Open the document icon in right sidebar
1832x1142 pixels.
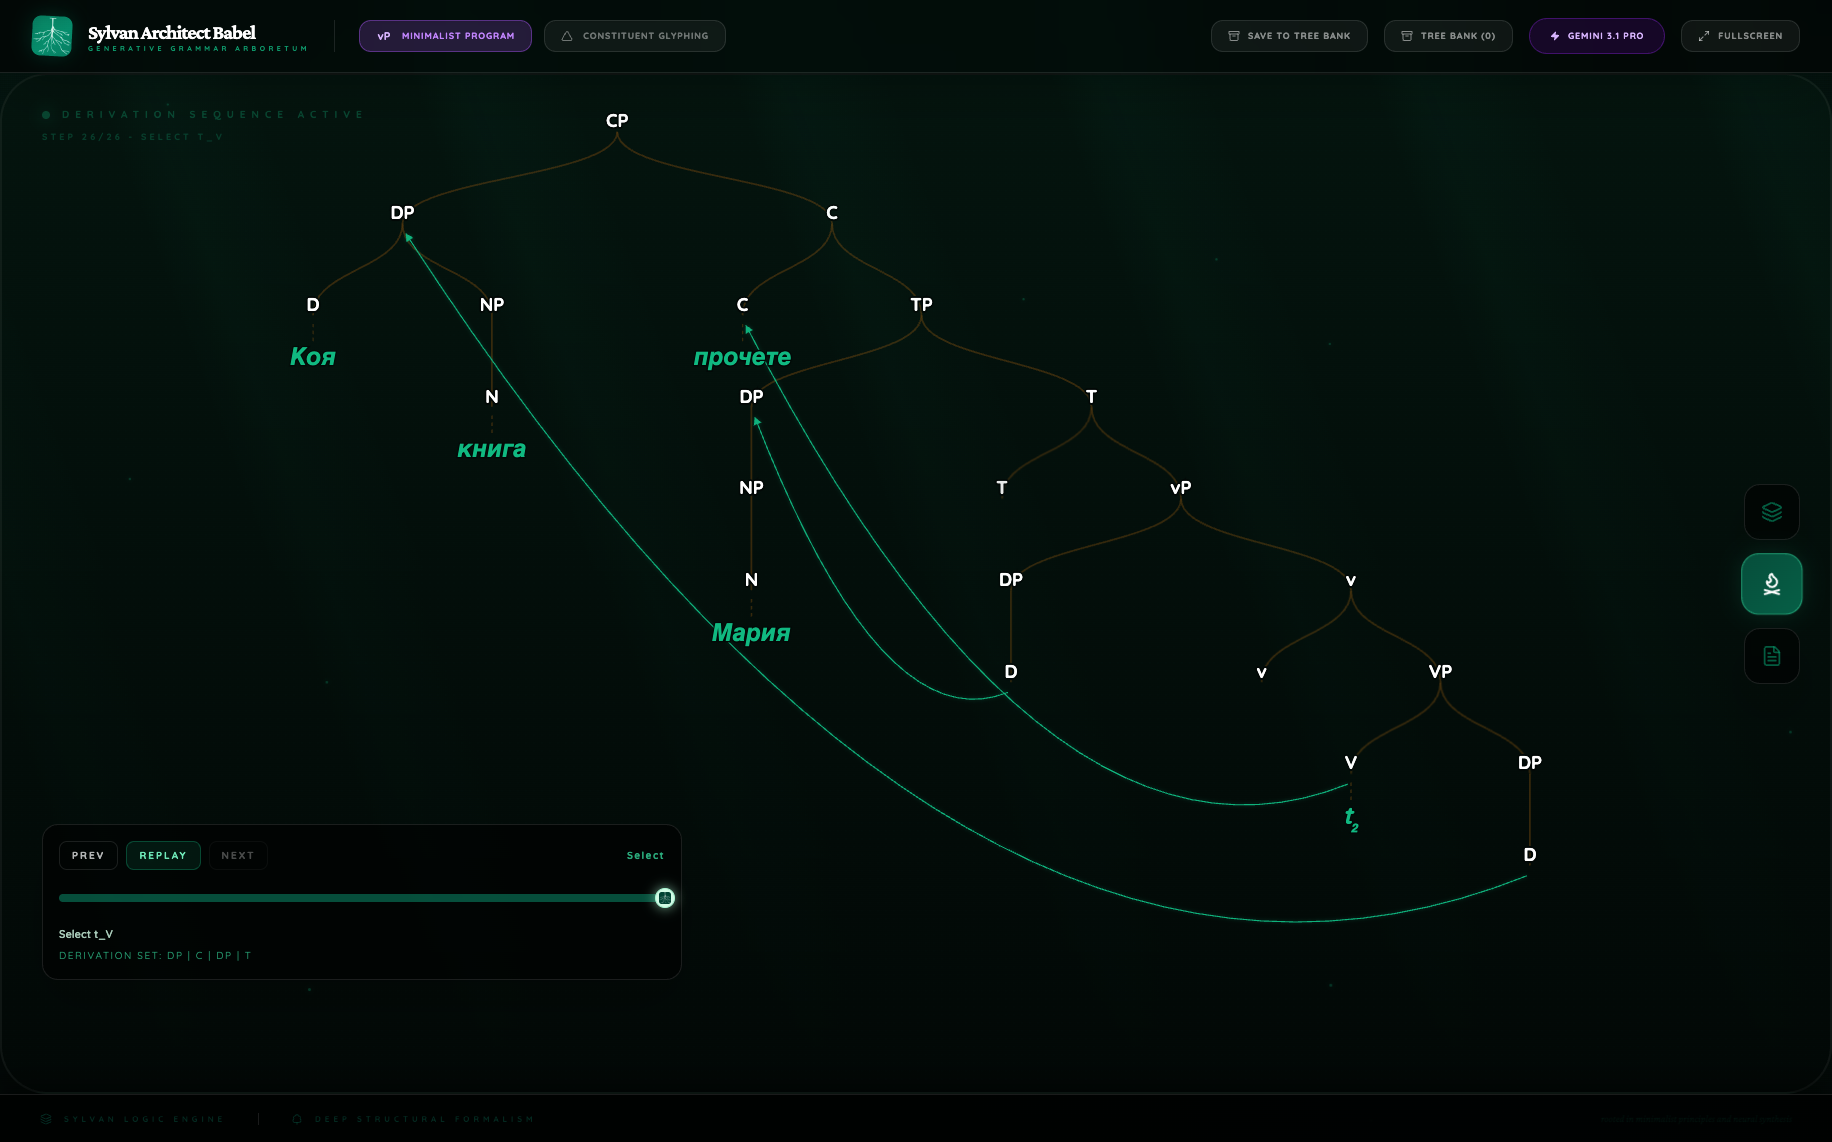(x=1771, y=656)
